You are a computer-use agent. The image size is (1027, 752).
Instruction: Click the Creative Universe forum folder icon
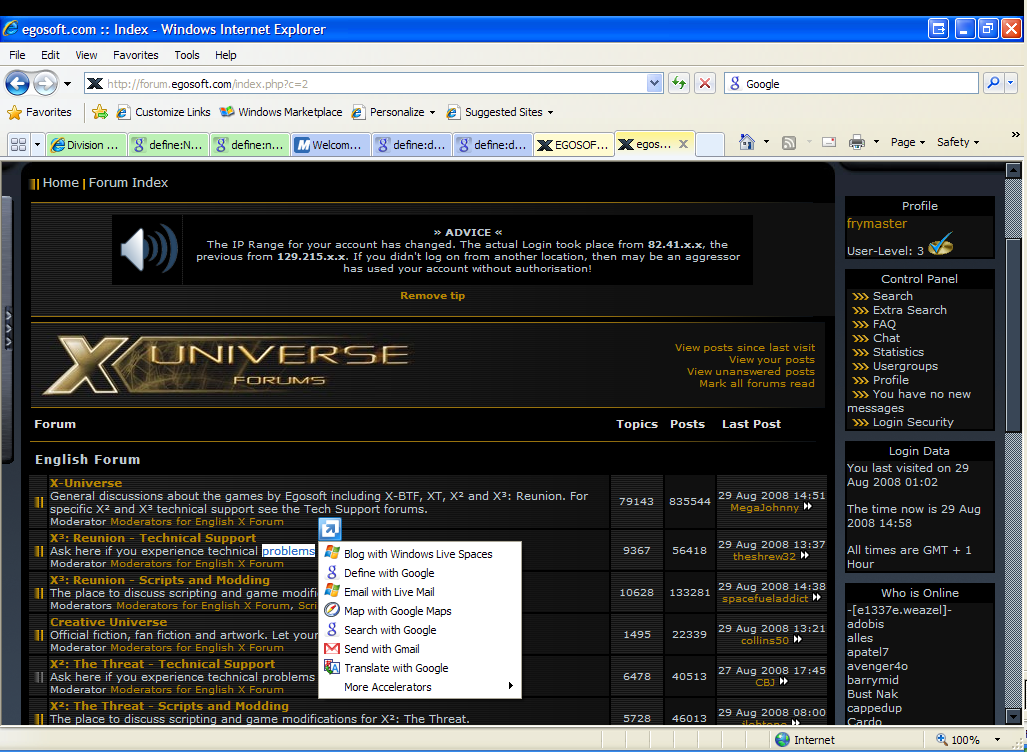point(39,635)
